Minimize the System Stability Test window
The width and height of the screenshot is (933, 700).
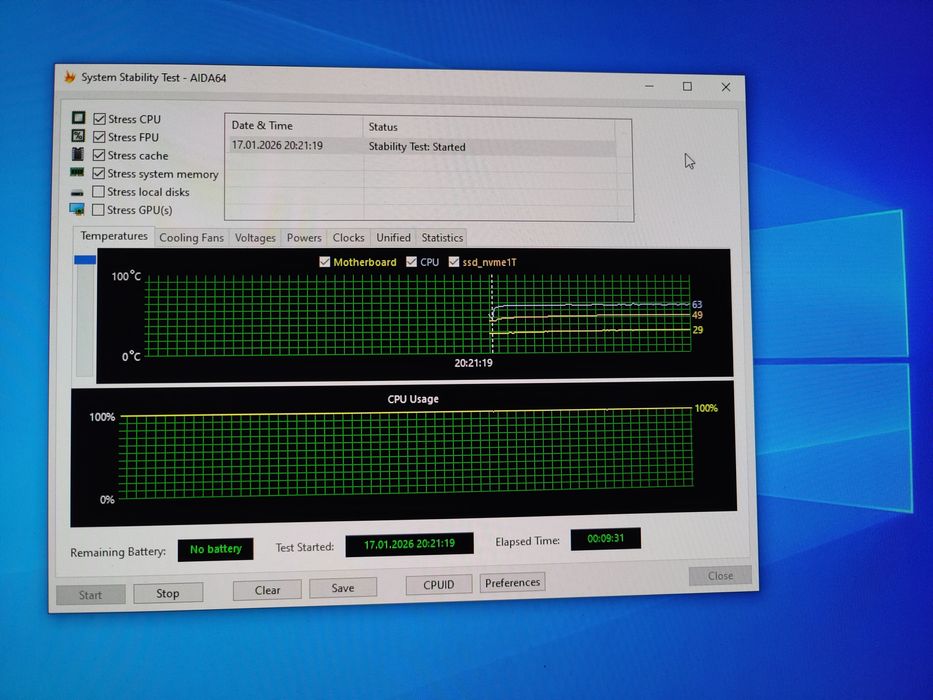click(x=649, y=86)
